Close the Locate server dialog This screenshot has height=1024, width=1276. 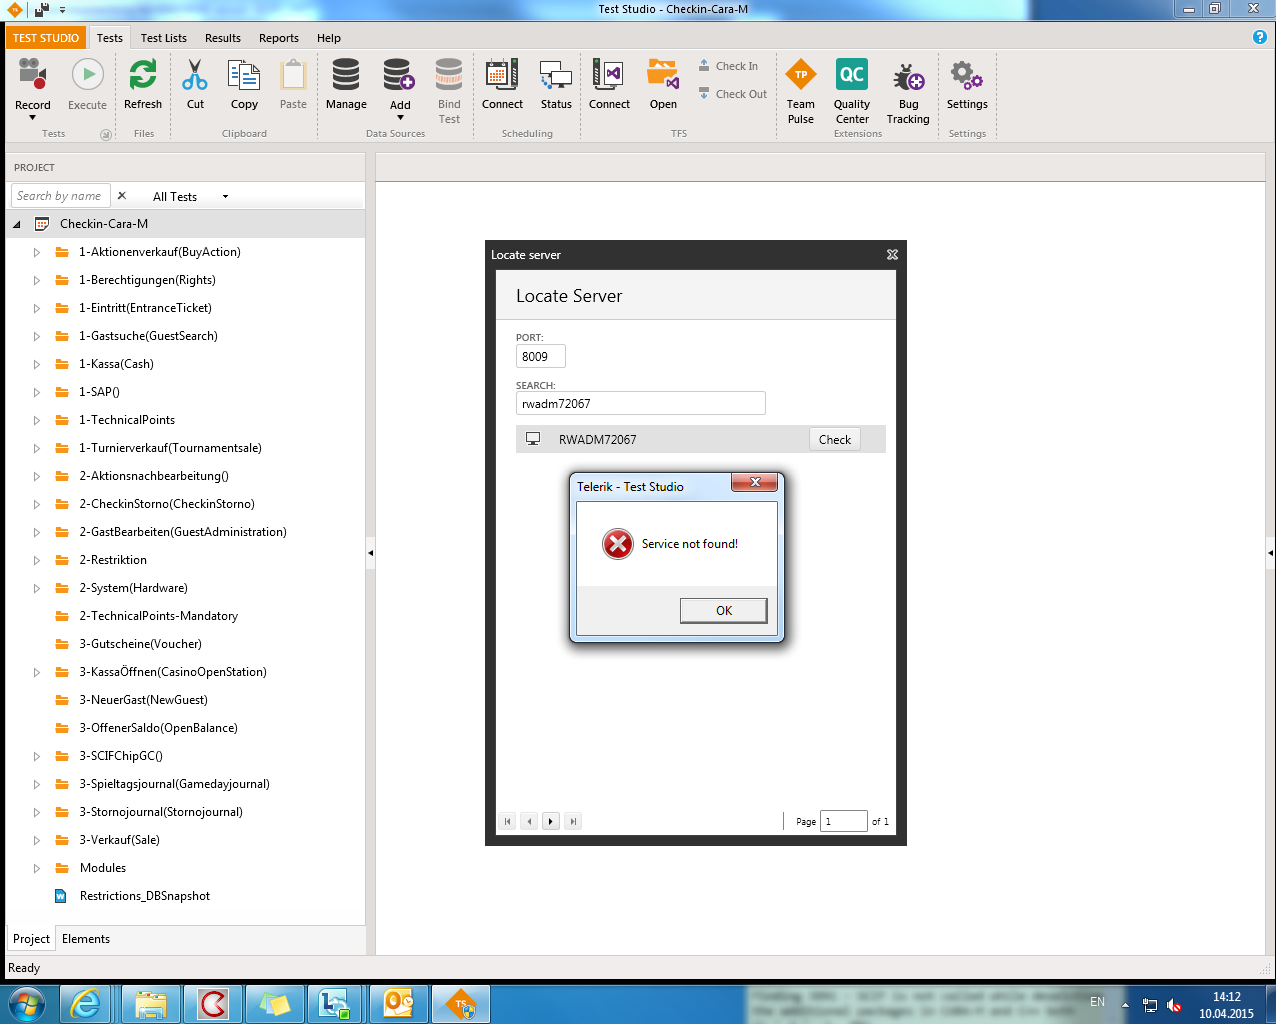(x=892, y=255)
